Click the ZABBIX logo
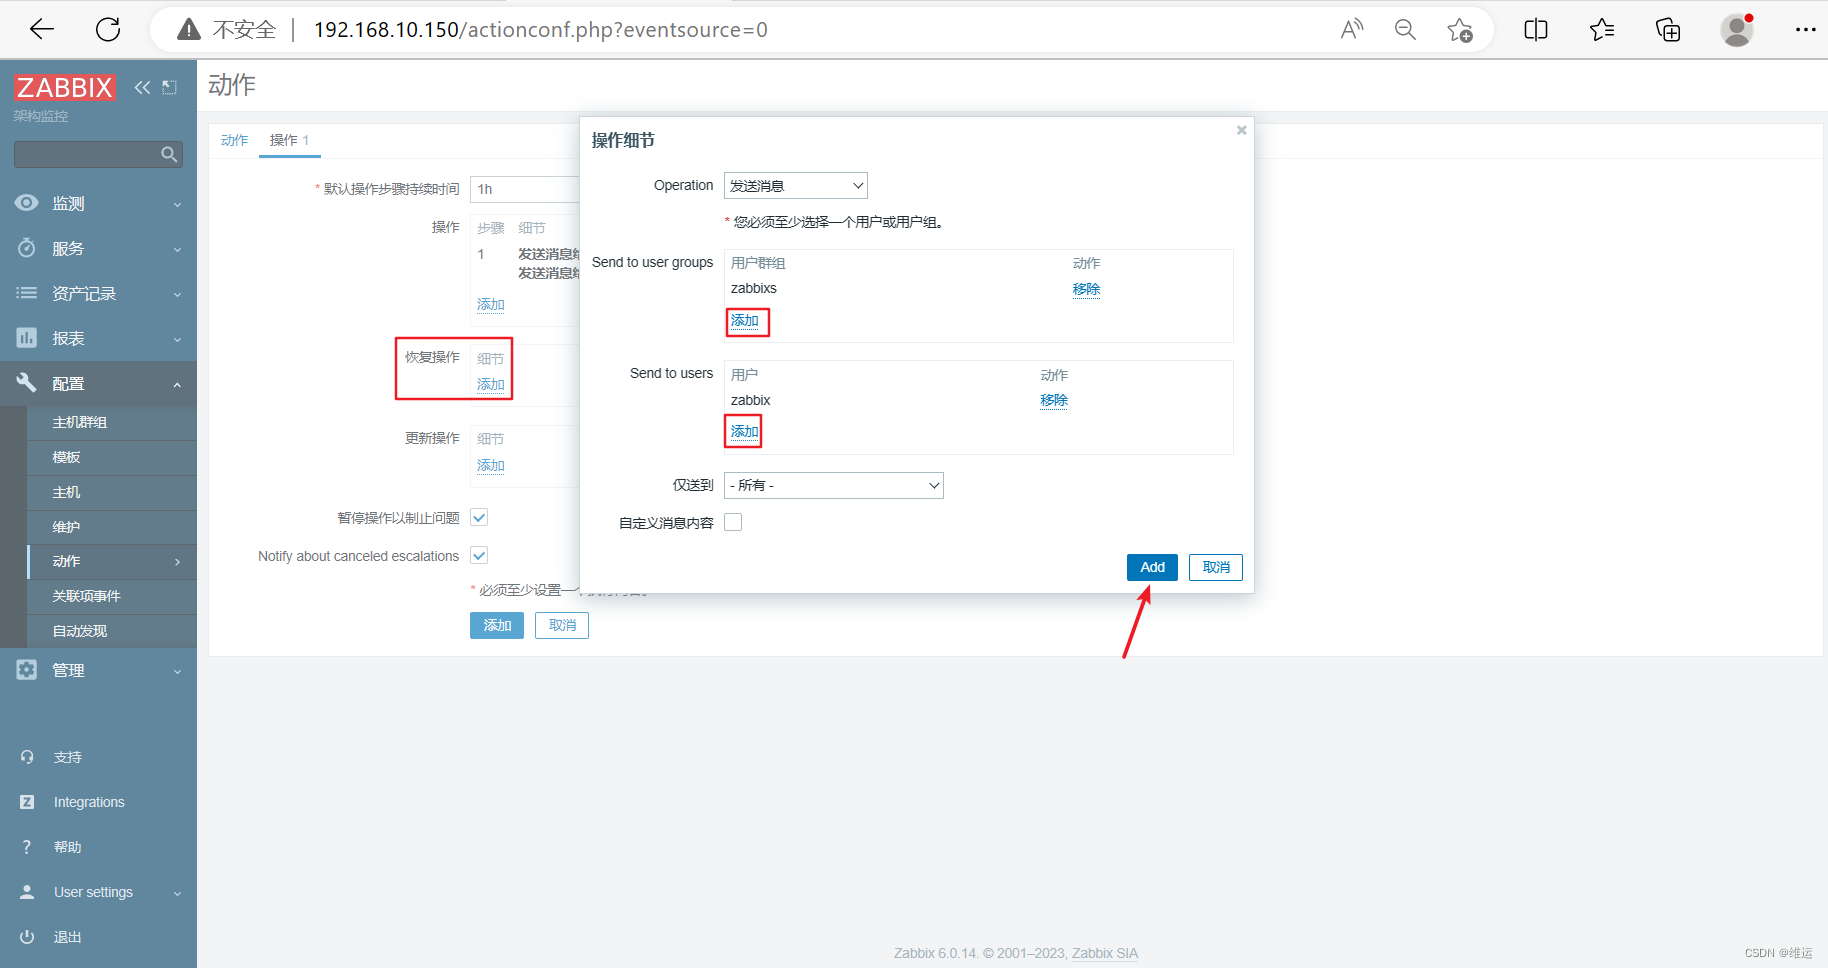The width and height of the screenshot is (1828, 968). tap(64, 87)
